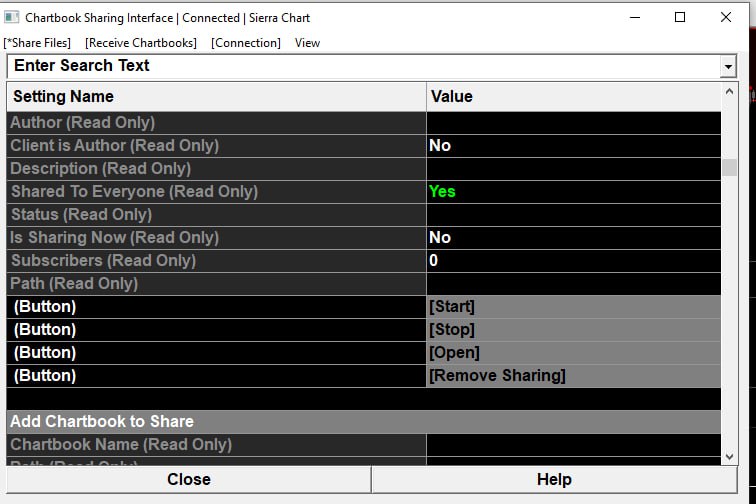Image resolution: width=756 pixels, height=504 pixels.
Task: Select the Path (Read Only) row
Action: click(364, 284)
